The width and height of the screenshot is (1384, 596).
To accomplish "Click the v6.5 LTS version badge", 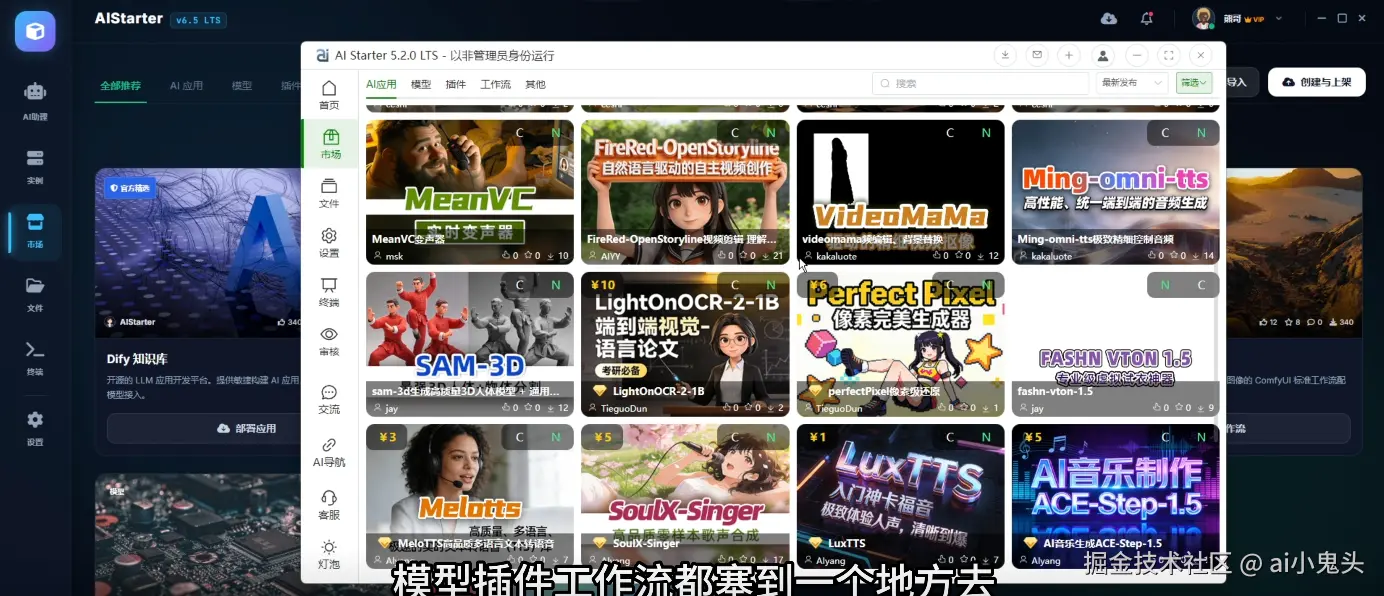I will click(x=197, y=20).
